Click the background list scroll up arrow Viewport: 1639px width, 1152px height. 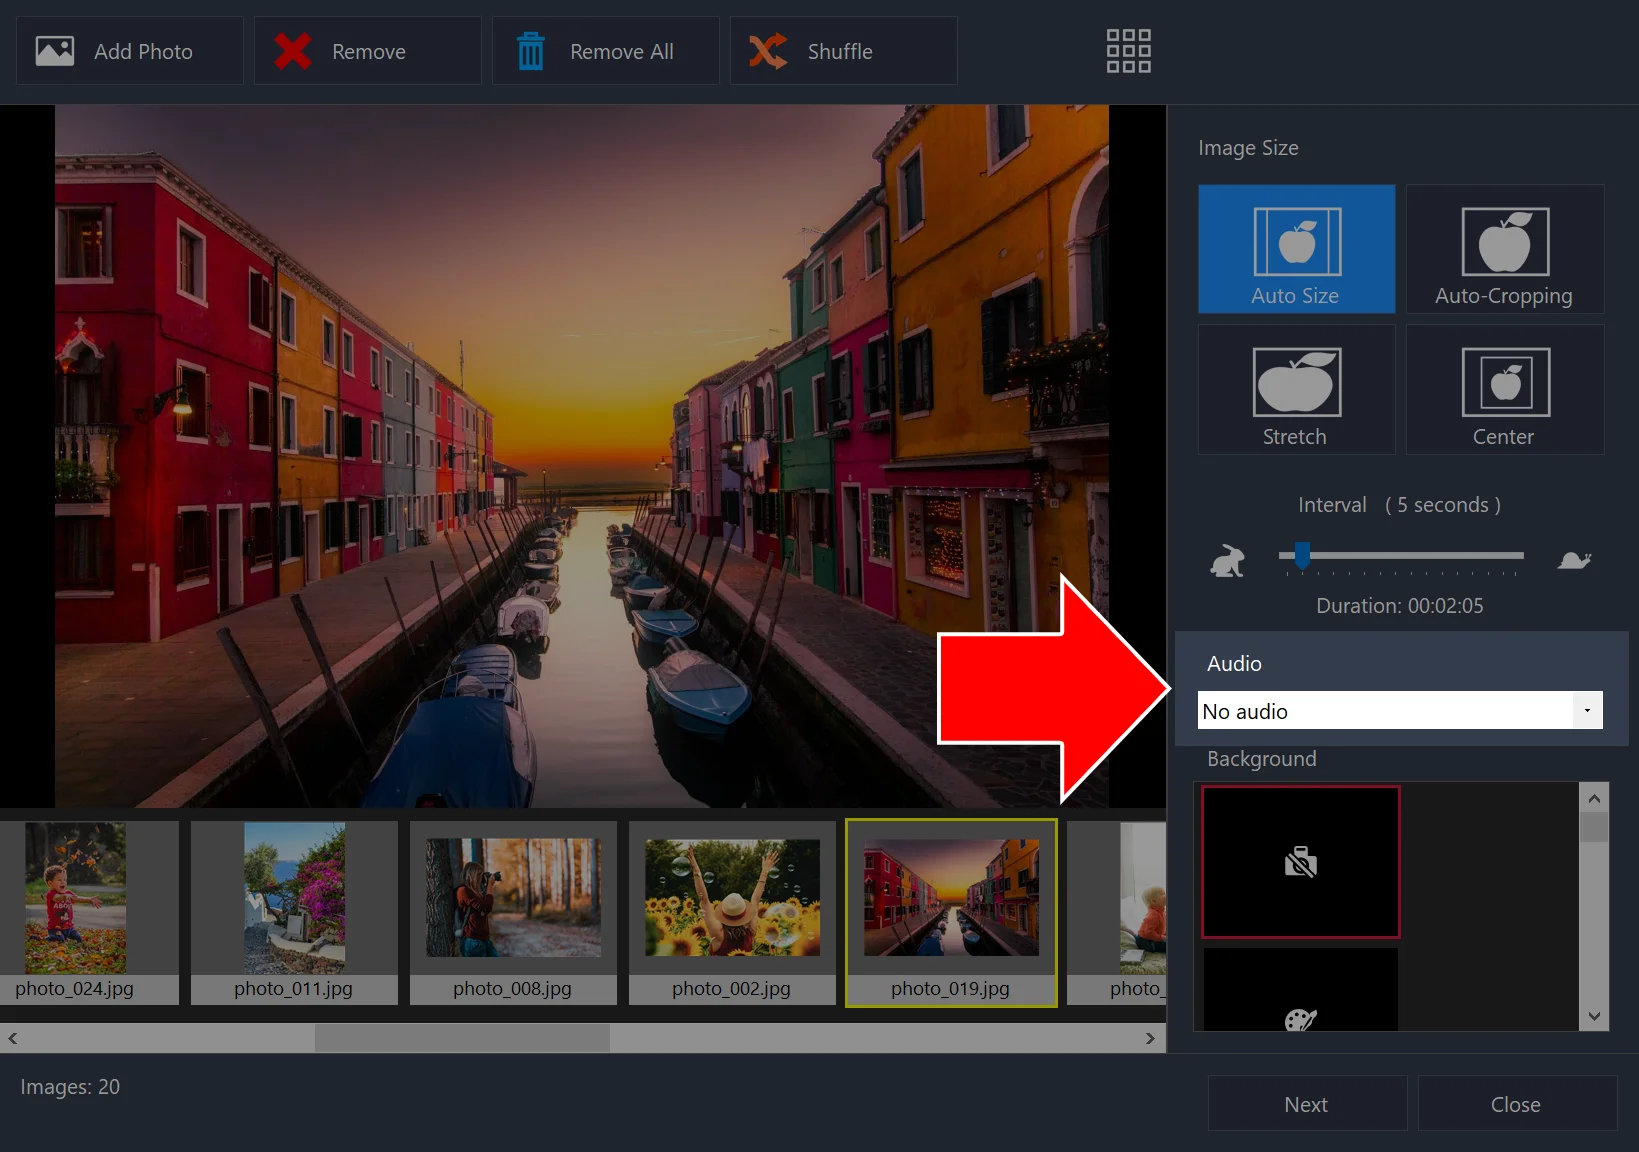1594,798
